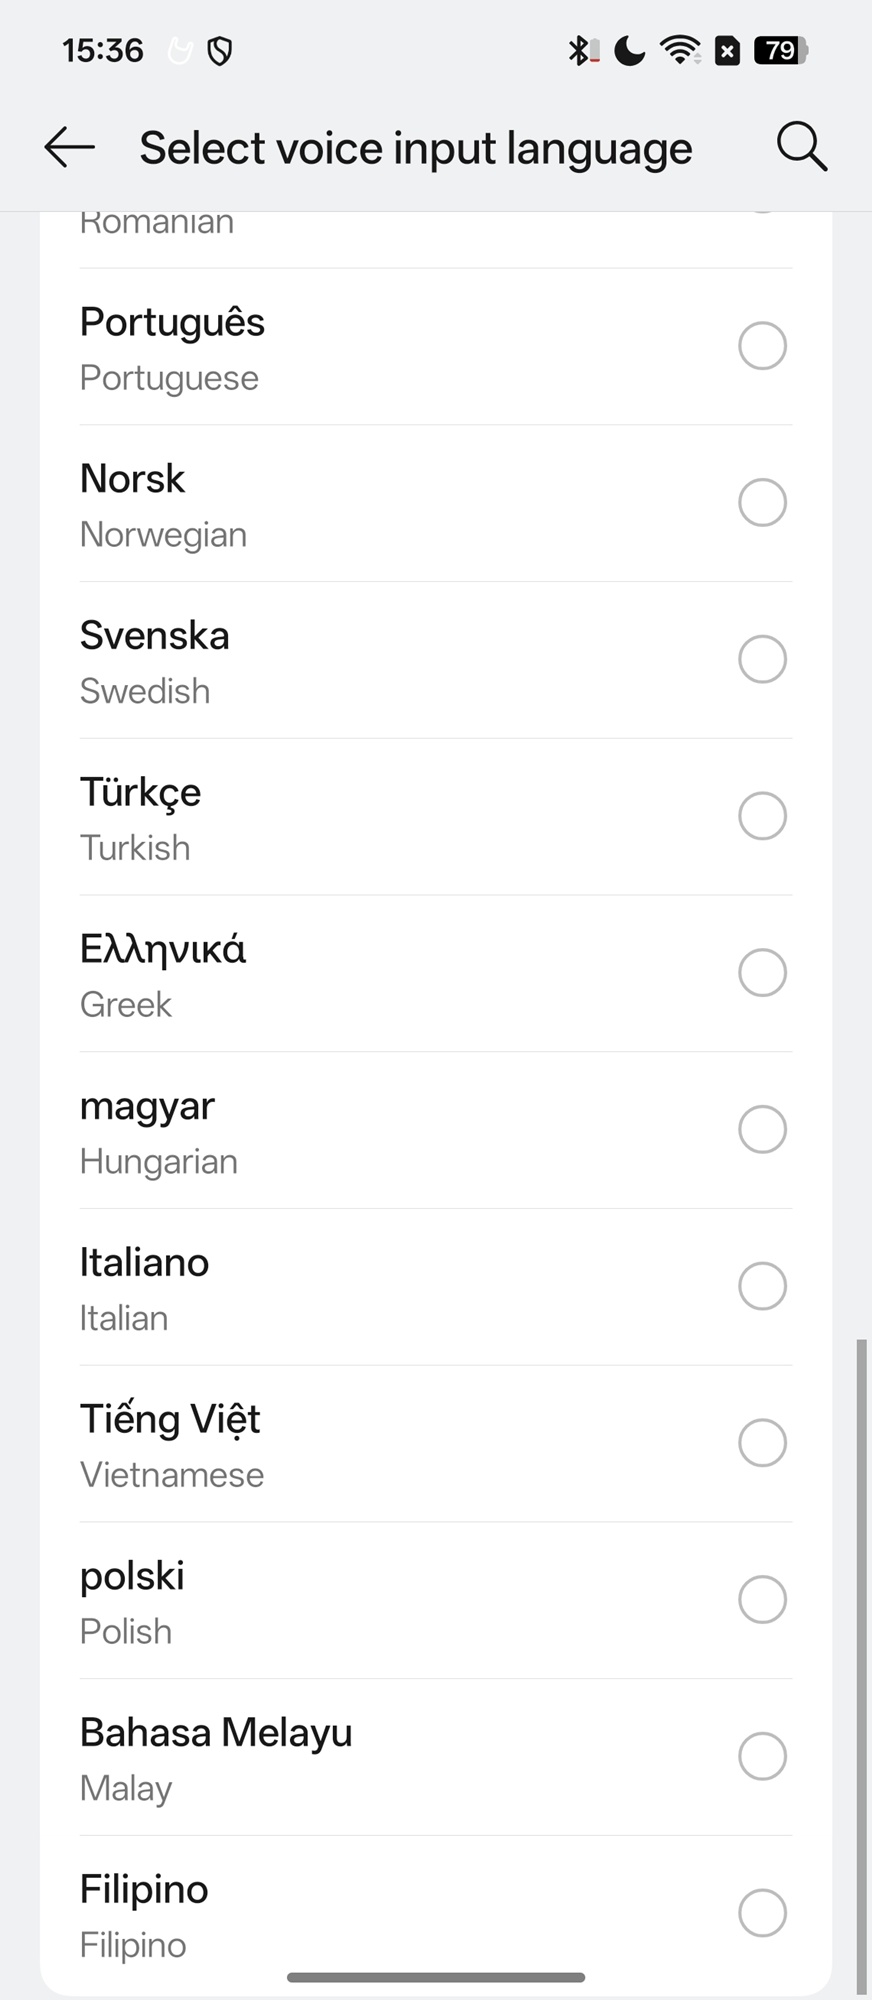The image size is (872, 2000).
Task: Tap the battery level indicator
Action: 781,50
